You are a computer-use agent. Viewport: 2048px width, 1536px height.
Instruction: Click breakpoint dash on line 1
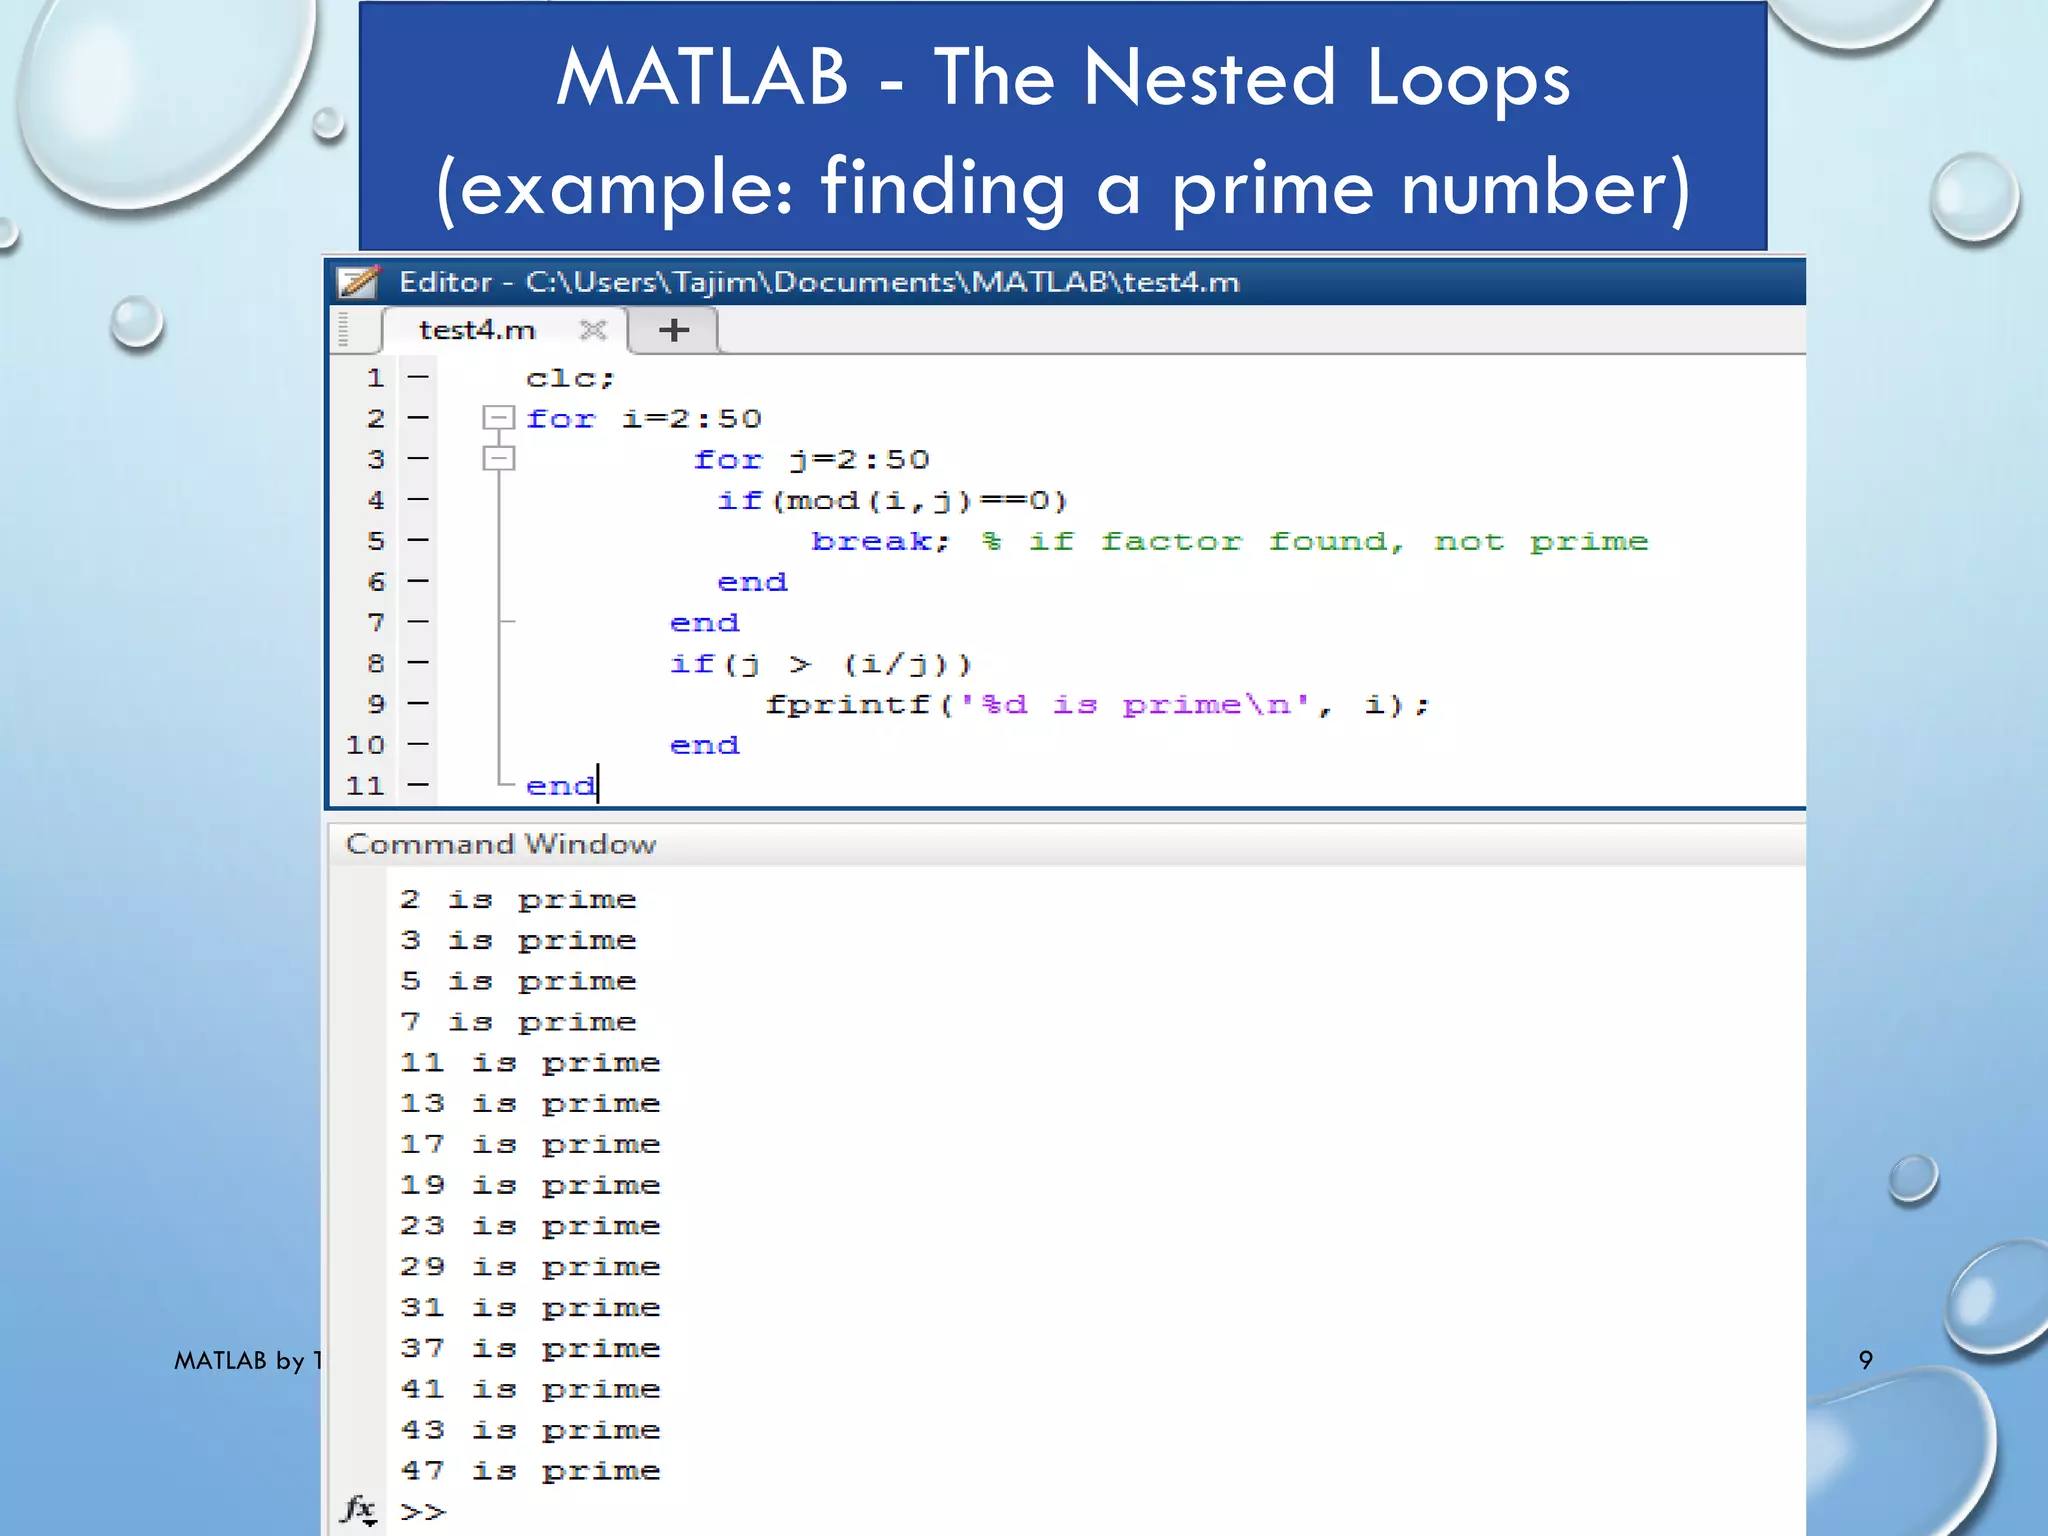pos(418,377)
